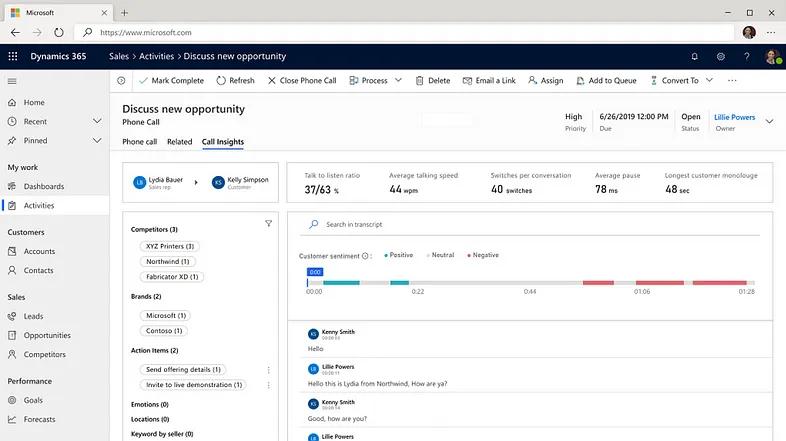The image size is (786, 441).
Task: Open options for Invite to live demonstration
Action: coord(269,385)
